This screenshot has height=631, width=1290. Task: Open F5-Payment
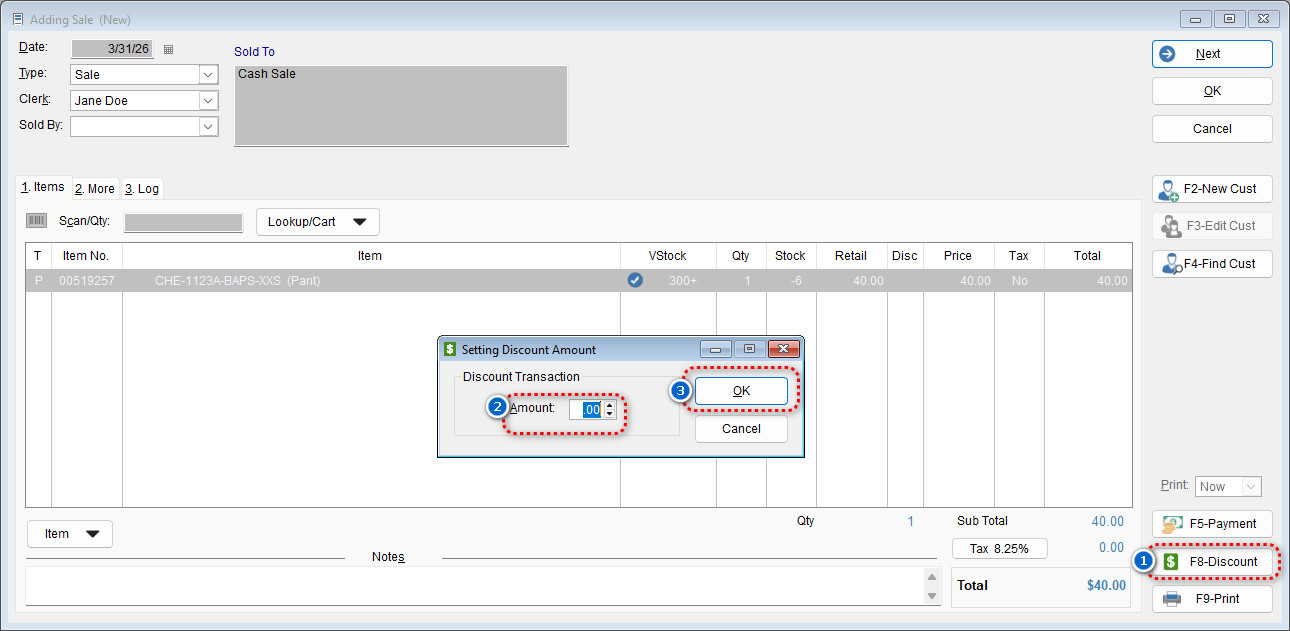(x=1212, y=523)
